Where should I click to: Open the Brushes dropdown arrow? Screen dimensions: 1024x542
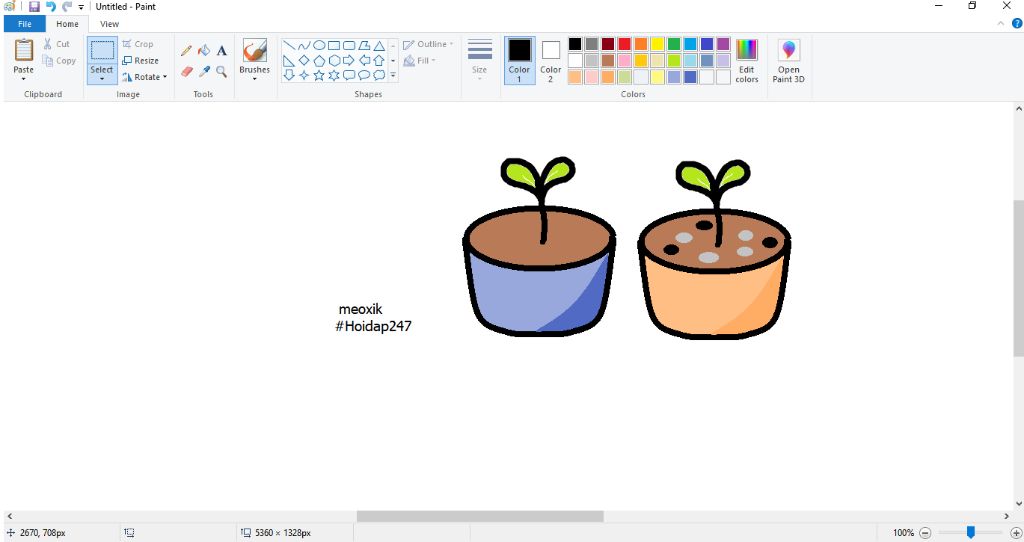pos(255,79)
